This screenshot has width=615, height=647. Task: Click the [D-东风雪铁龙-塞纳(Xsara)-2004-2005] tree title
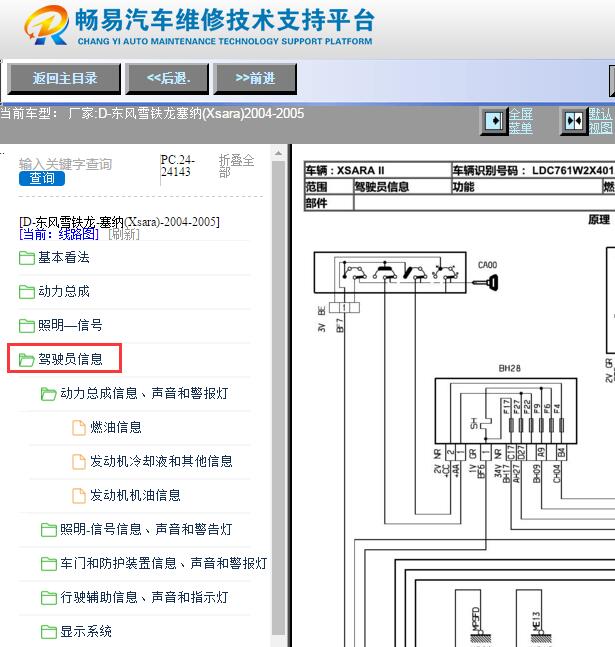[119, 222]
